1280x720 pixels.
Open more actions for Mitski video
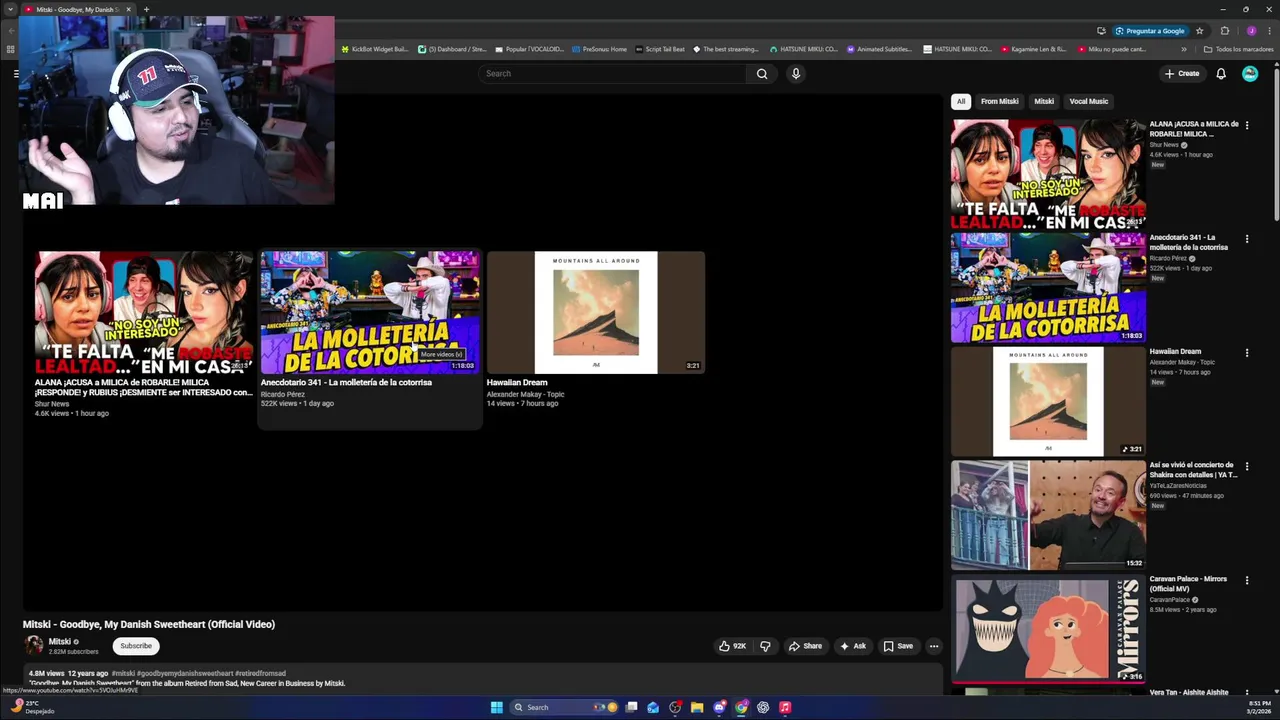point(934,646)
